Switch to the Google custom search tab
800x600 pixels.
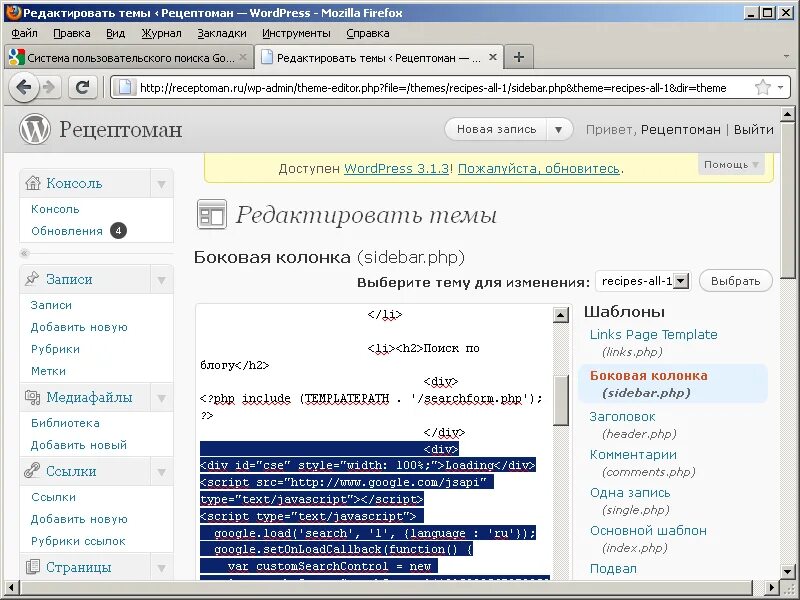point(128,57)
